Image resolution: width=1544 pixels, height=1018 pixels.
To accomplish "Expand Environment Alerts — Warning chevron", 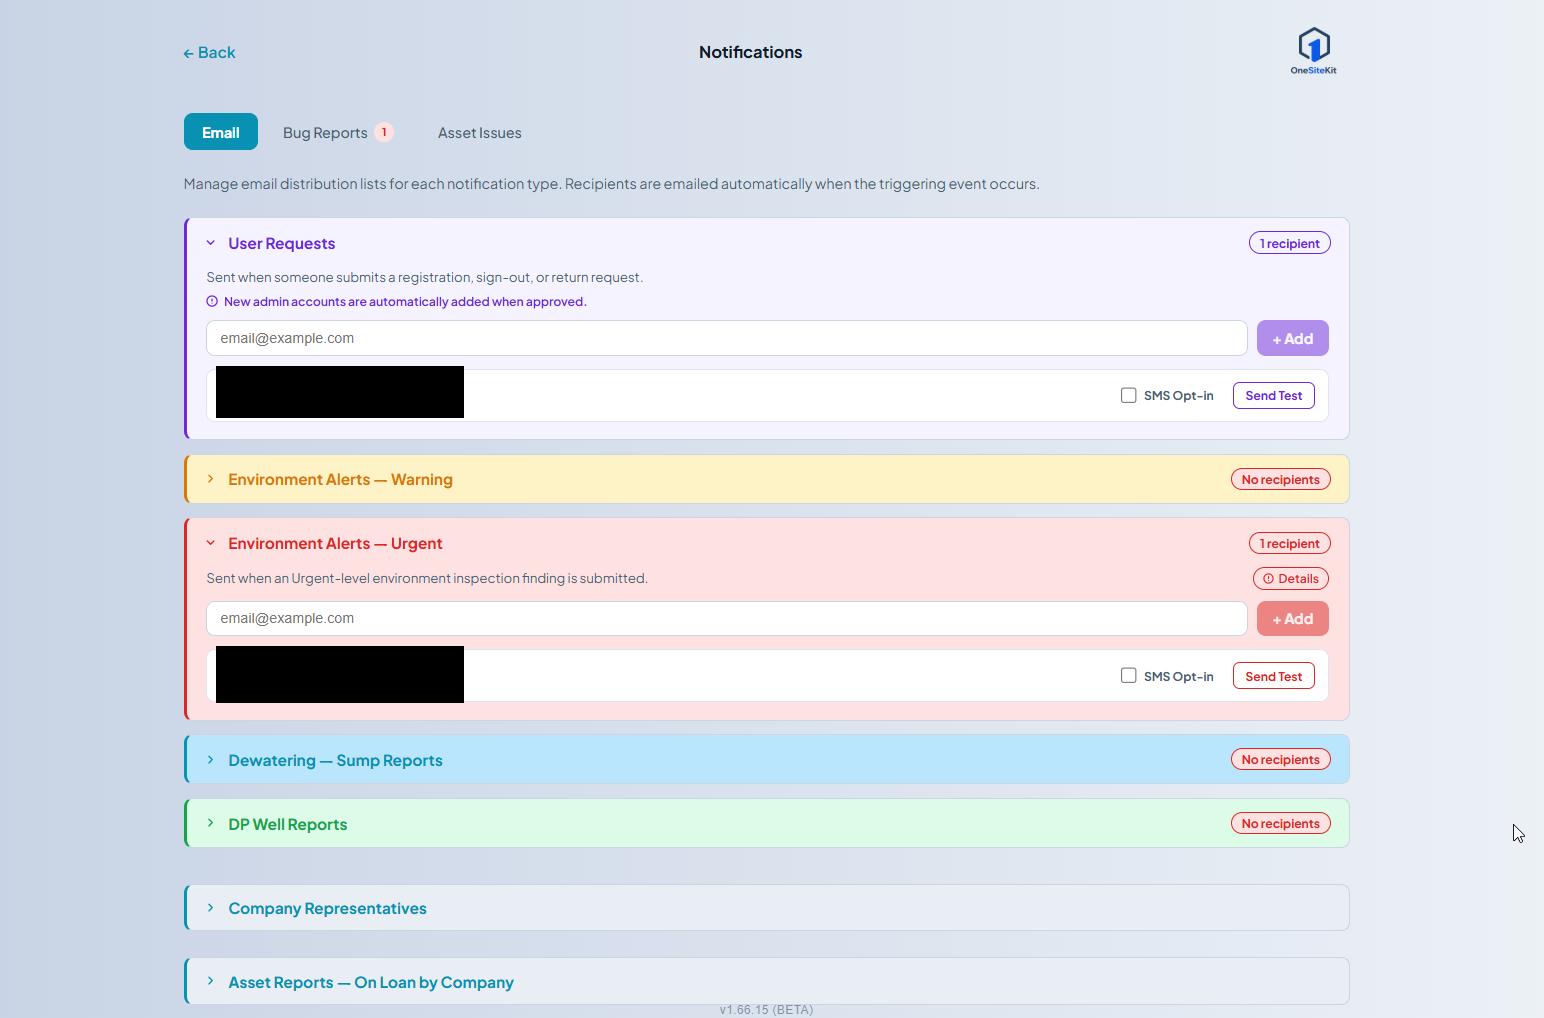I will (x=211, y=479).
